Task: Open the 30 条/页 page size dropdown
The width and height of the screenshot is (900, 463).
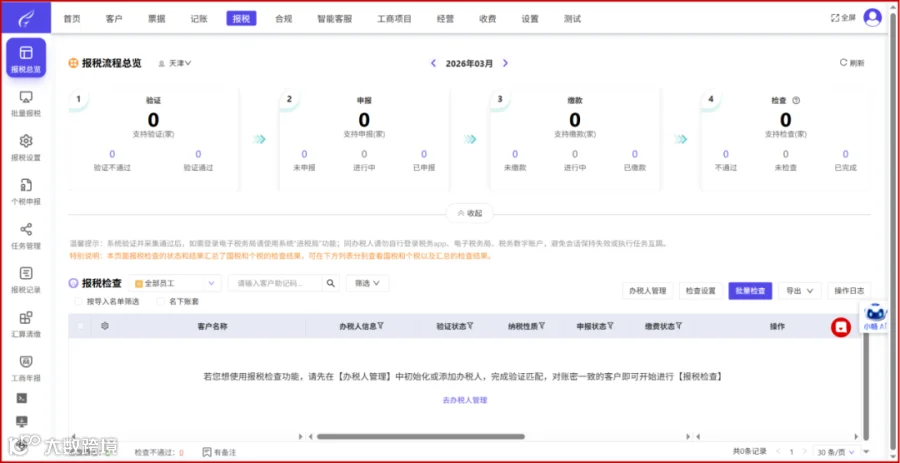Action: point(837,452)
